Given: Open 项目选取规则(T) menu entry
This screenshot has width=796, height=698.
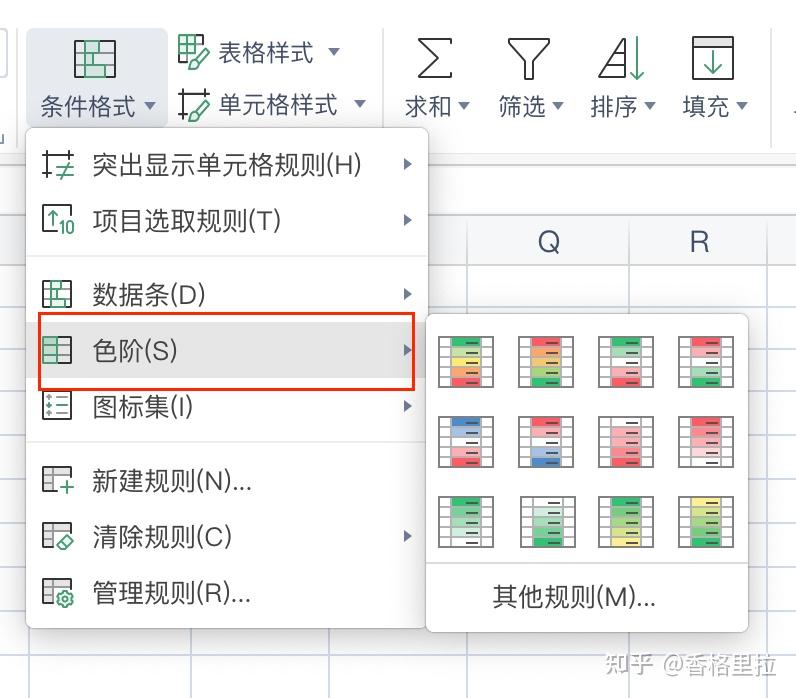Looking at the screenshot, I should point(227,220).
